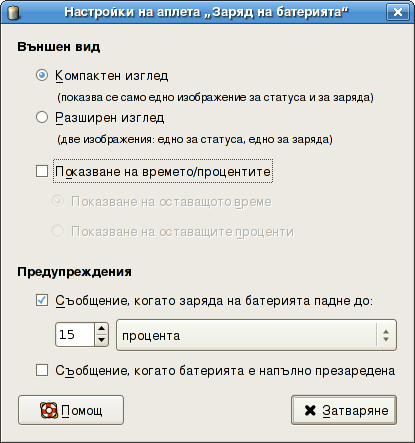Enable Показване на времето/процентите checkbox

point(42,171)
